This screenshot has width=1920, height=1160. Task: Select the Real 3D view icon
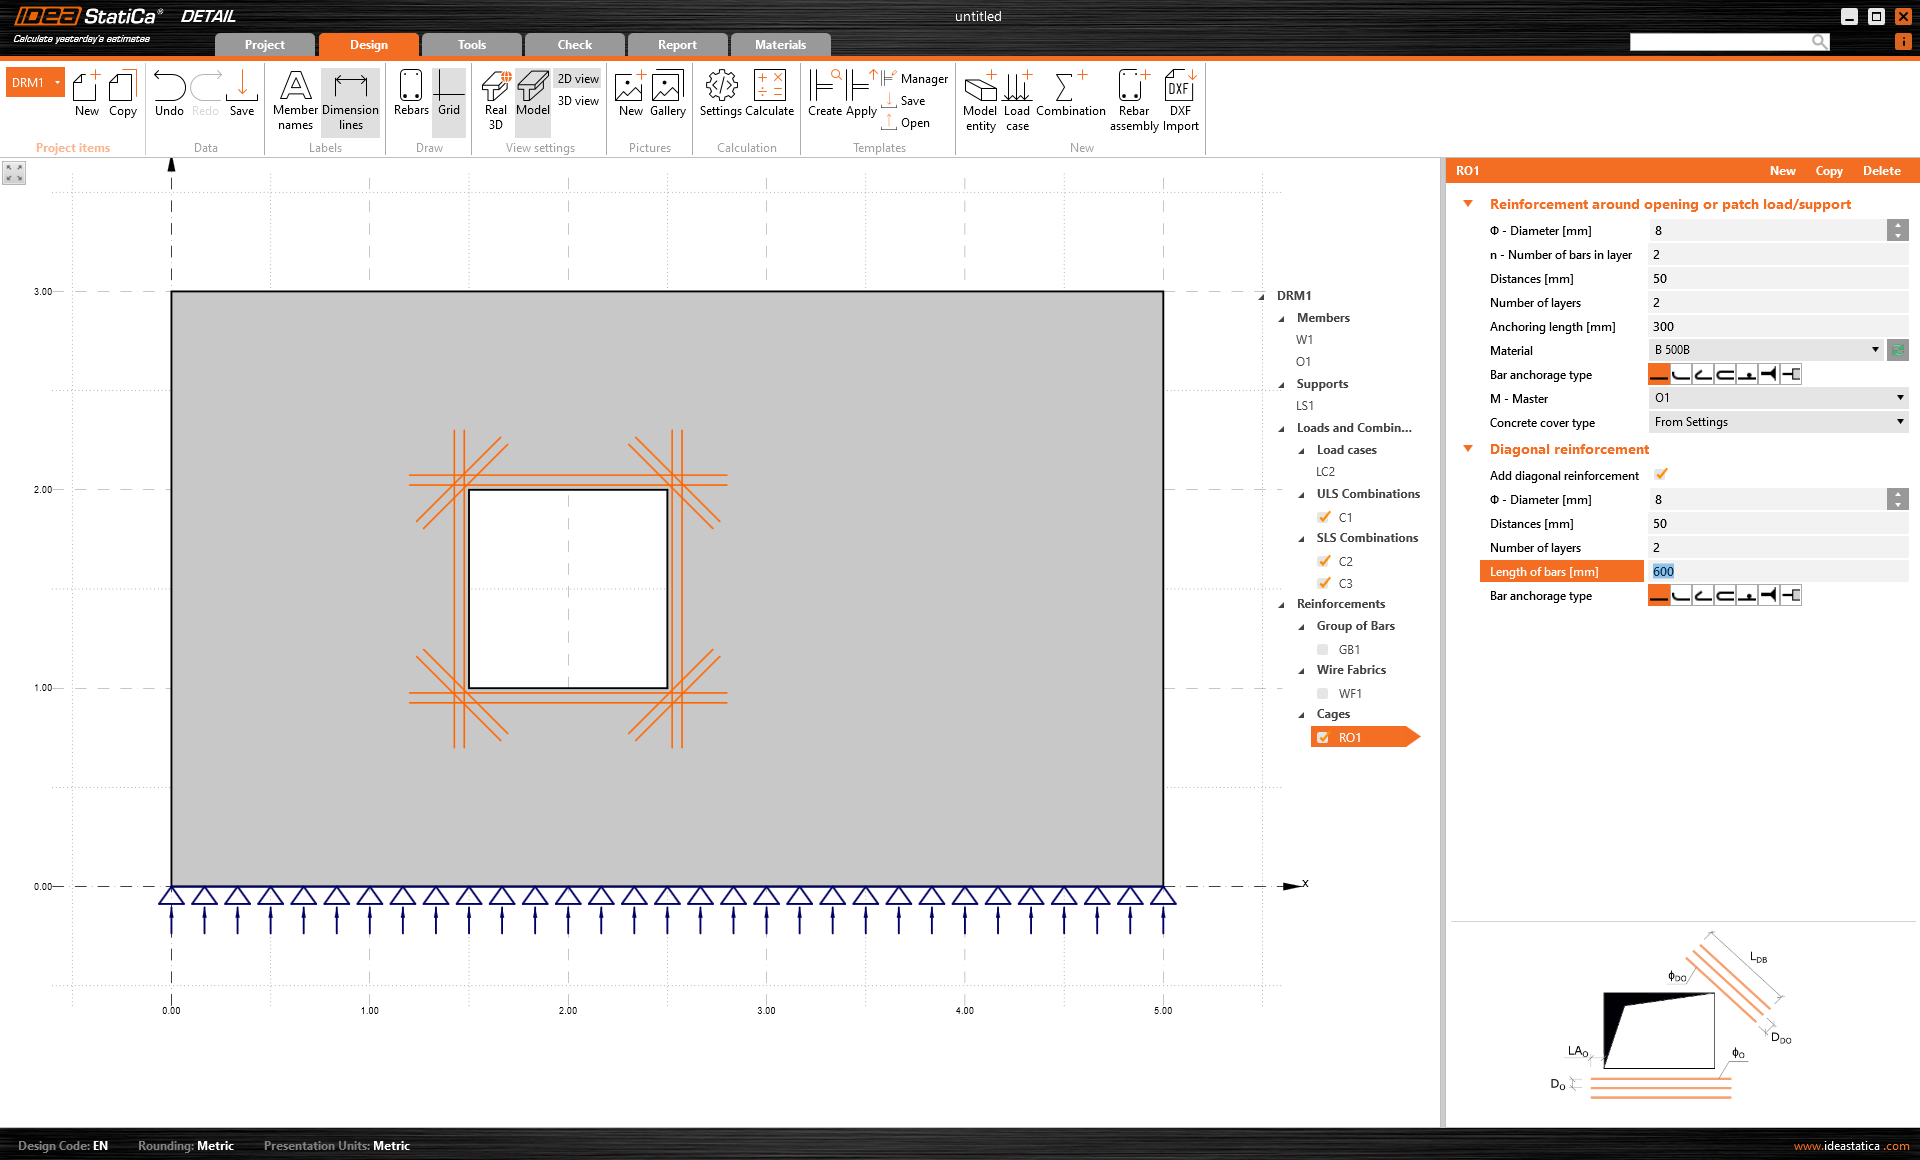click(494, 97)
